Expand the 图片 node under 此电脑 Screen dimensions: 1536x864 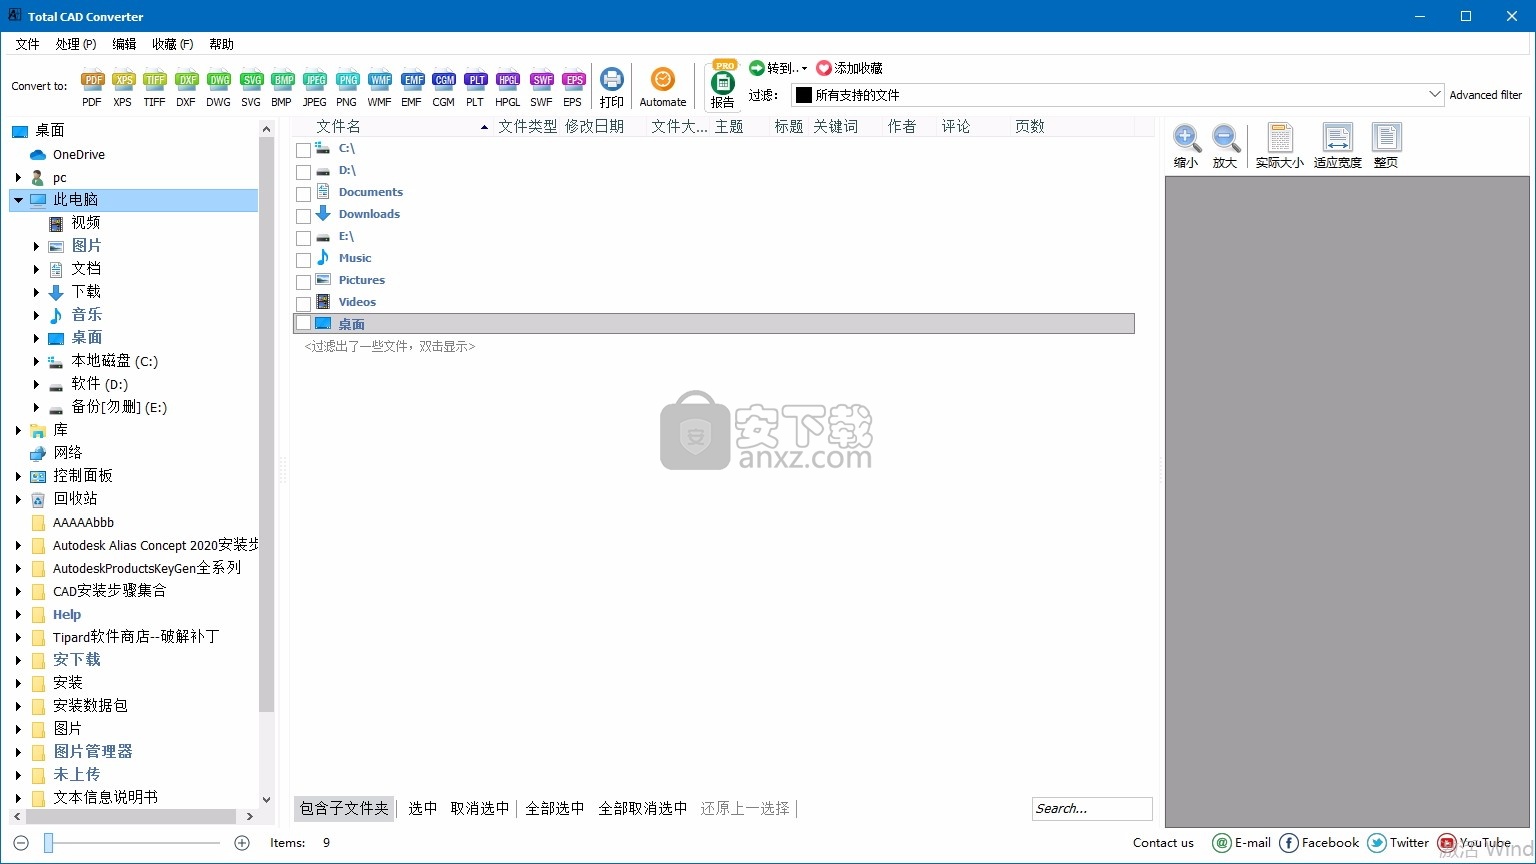tap(36, 246)
